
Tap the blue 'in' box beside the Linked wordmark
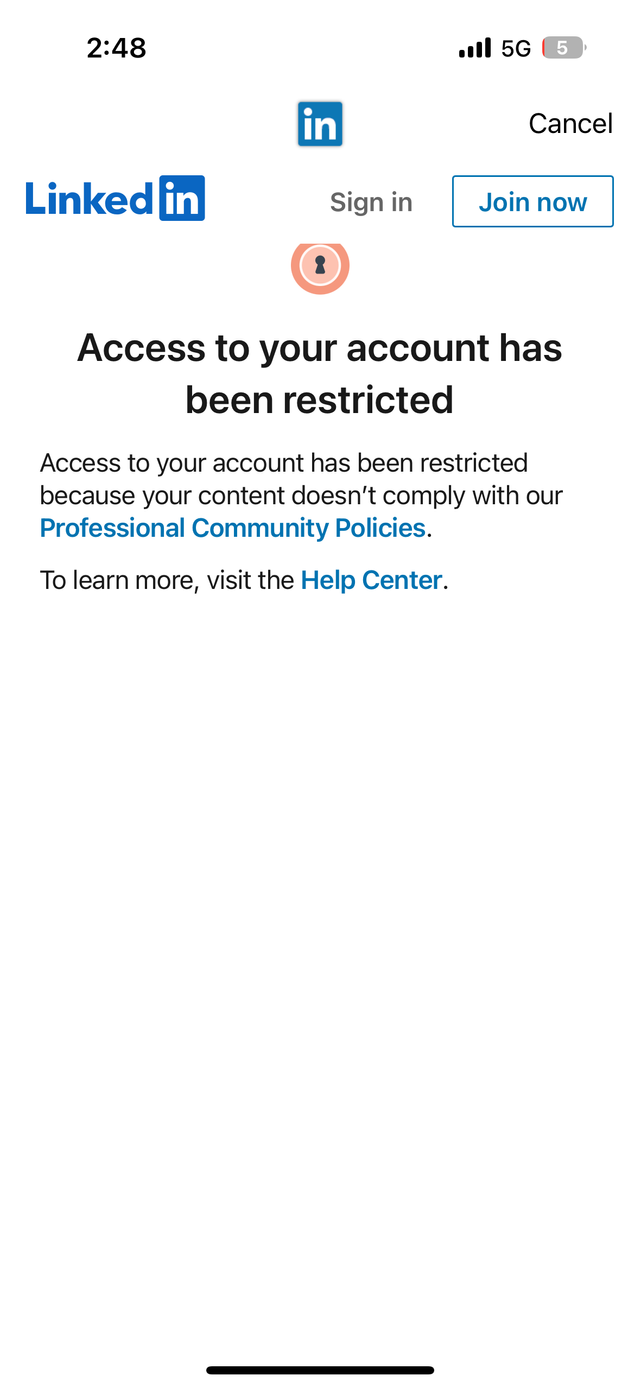click(182, 198)
